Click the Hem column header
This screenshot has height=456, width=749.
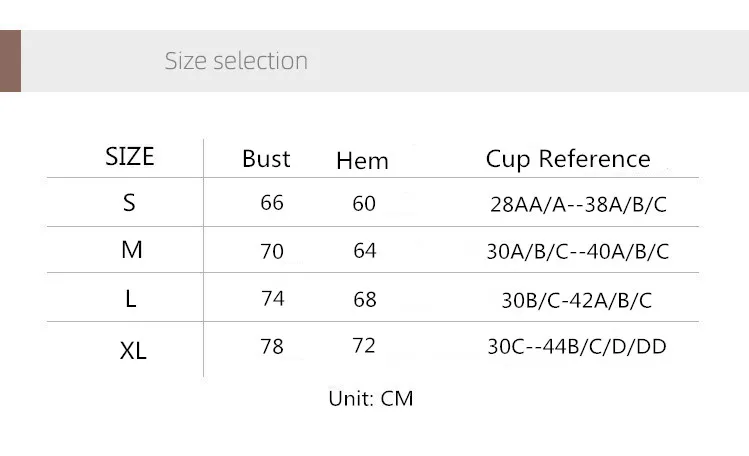click(x=362, y=160)
